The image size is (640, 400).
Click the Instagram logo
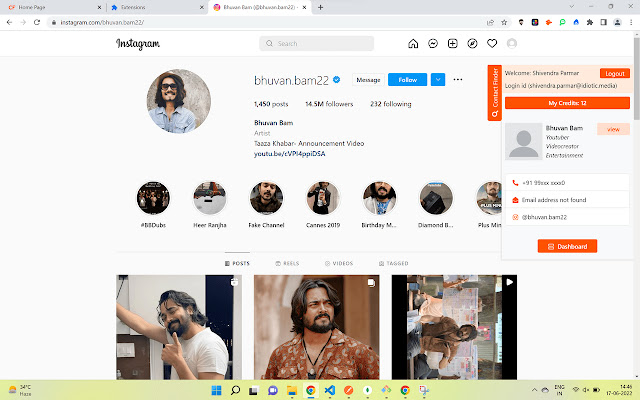(138, 44)
